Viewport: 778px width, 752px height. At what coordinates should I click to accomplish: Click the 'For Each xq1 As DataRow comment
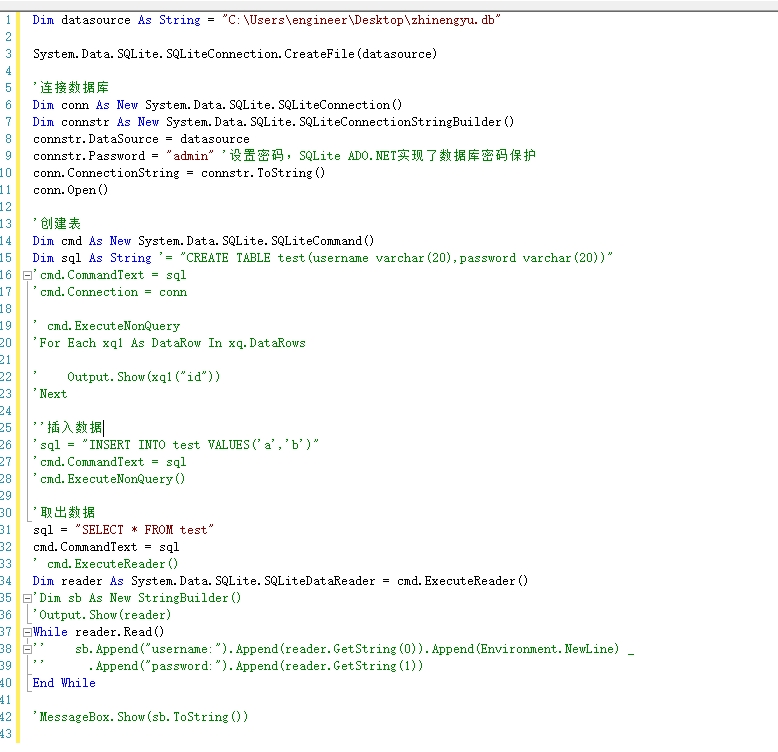[x=169, y=343]
